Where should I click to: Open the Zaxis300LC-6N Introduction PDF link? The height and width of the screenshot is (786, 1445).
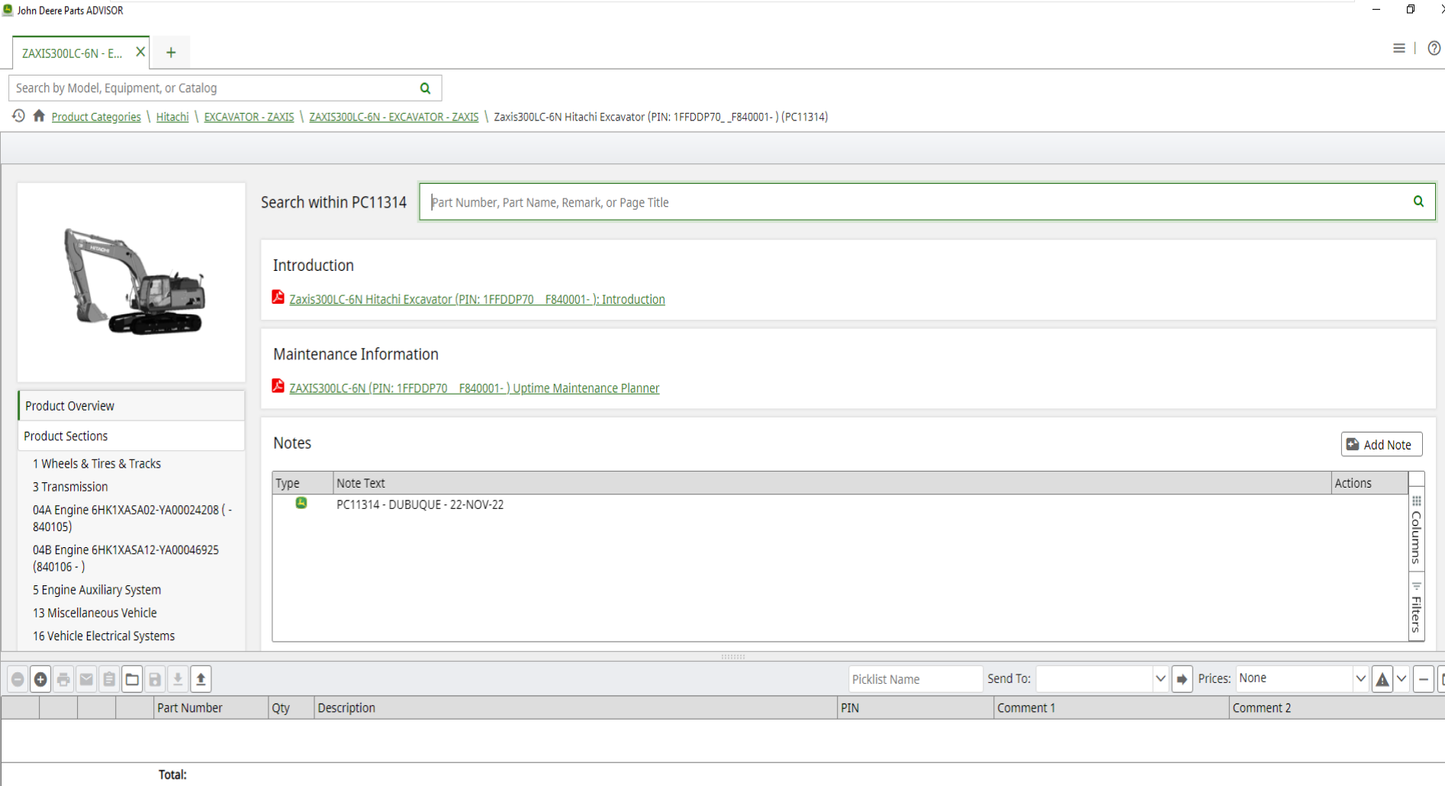pyautogui.click(x=477, y=299)
